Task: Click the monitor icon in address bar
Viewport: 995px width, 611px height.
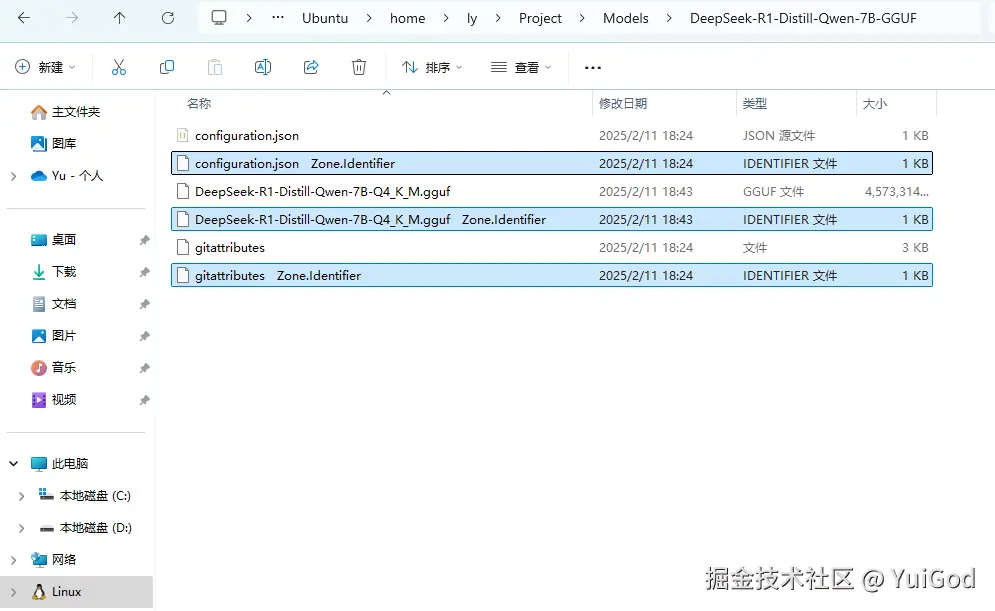Action: [x=219, y=18]
